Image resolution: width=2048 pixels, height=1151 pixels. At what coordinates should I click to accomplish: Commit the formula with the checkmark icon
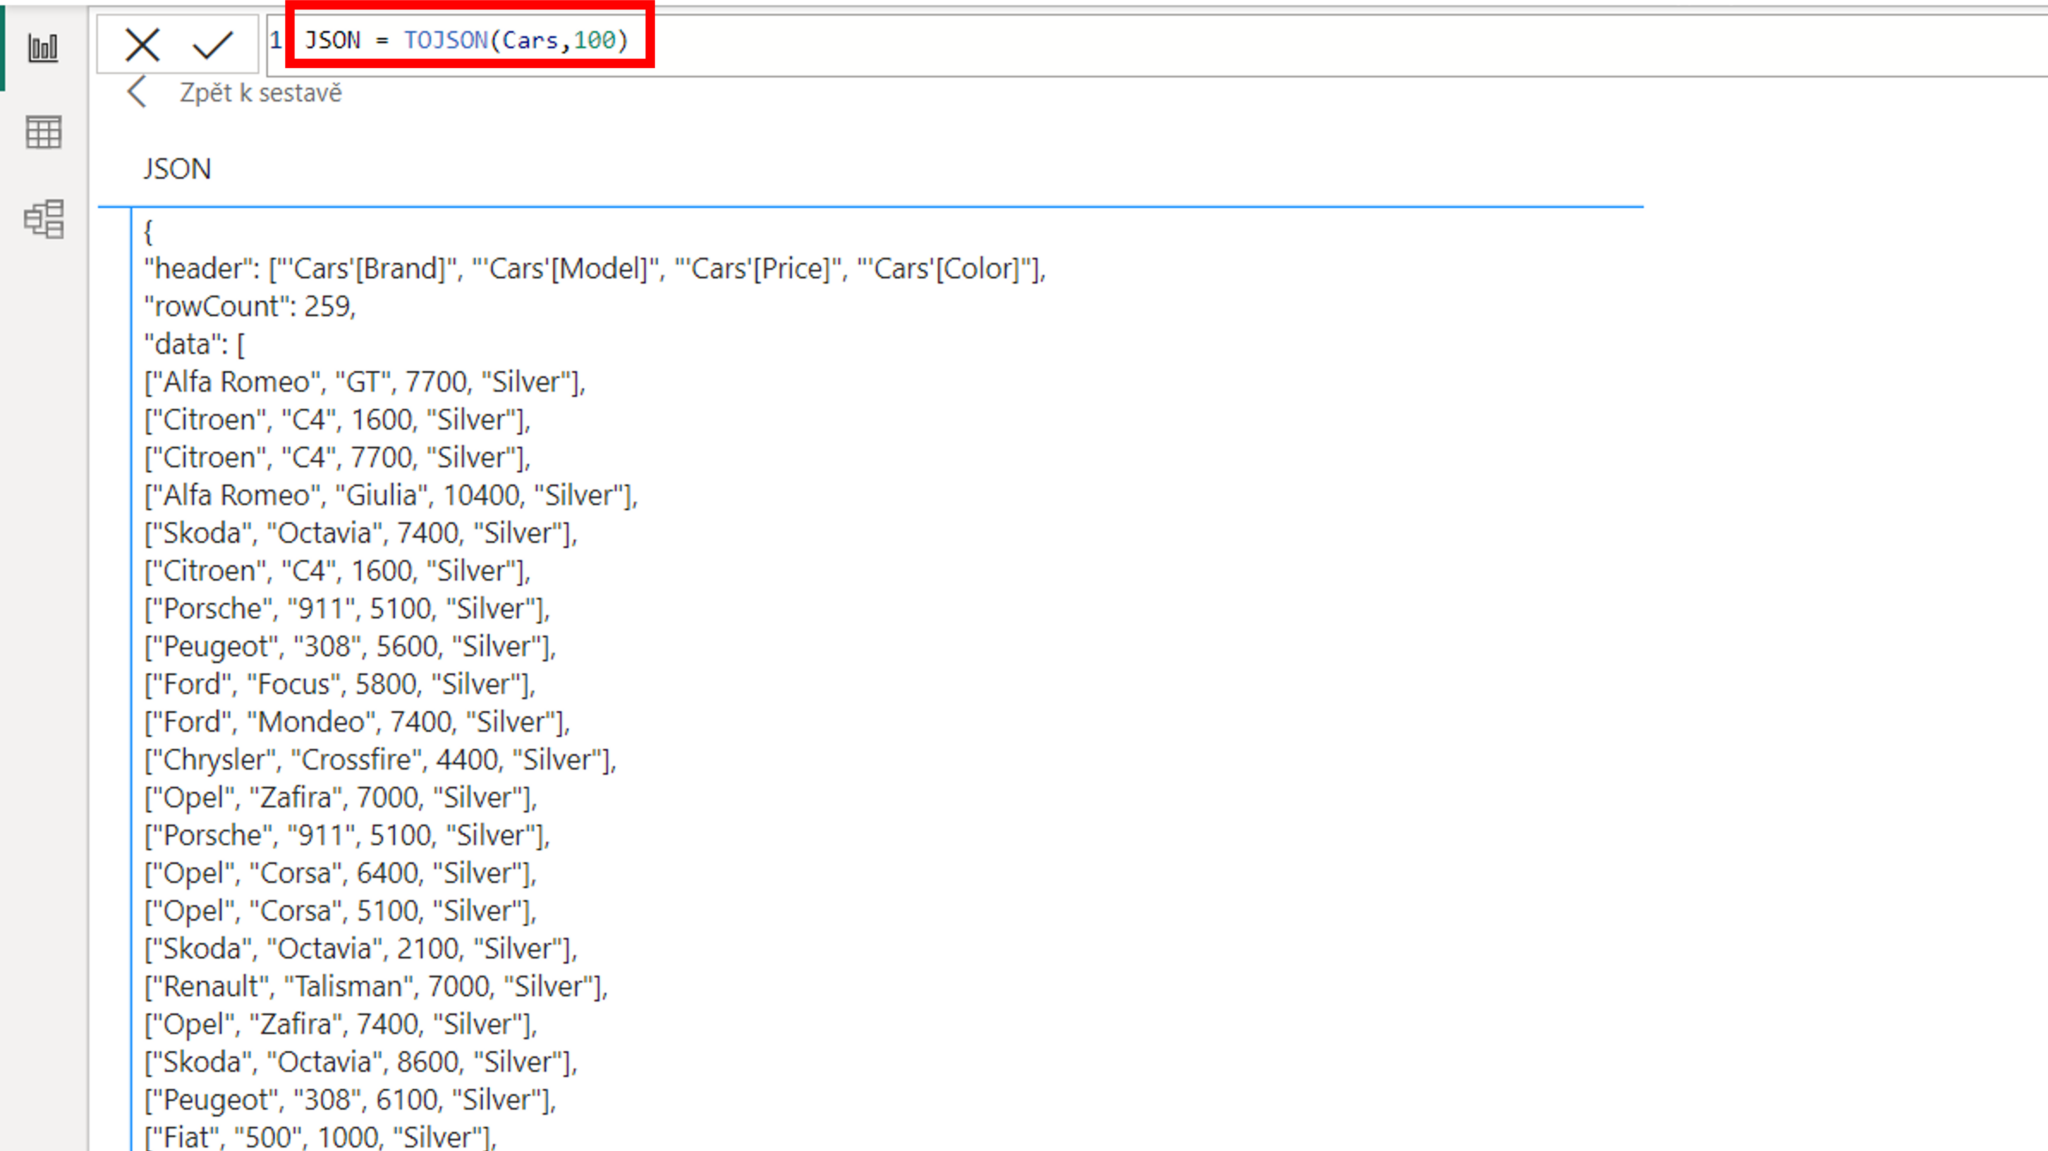(213, 44)
